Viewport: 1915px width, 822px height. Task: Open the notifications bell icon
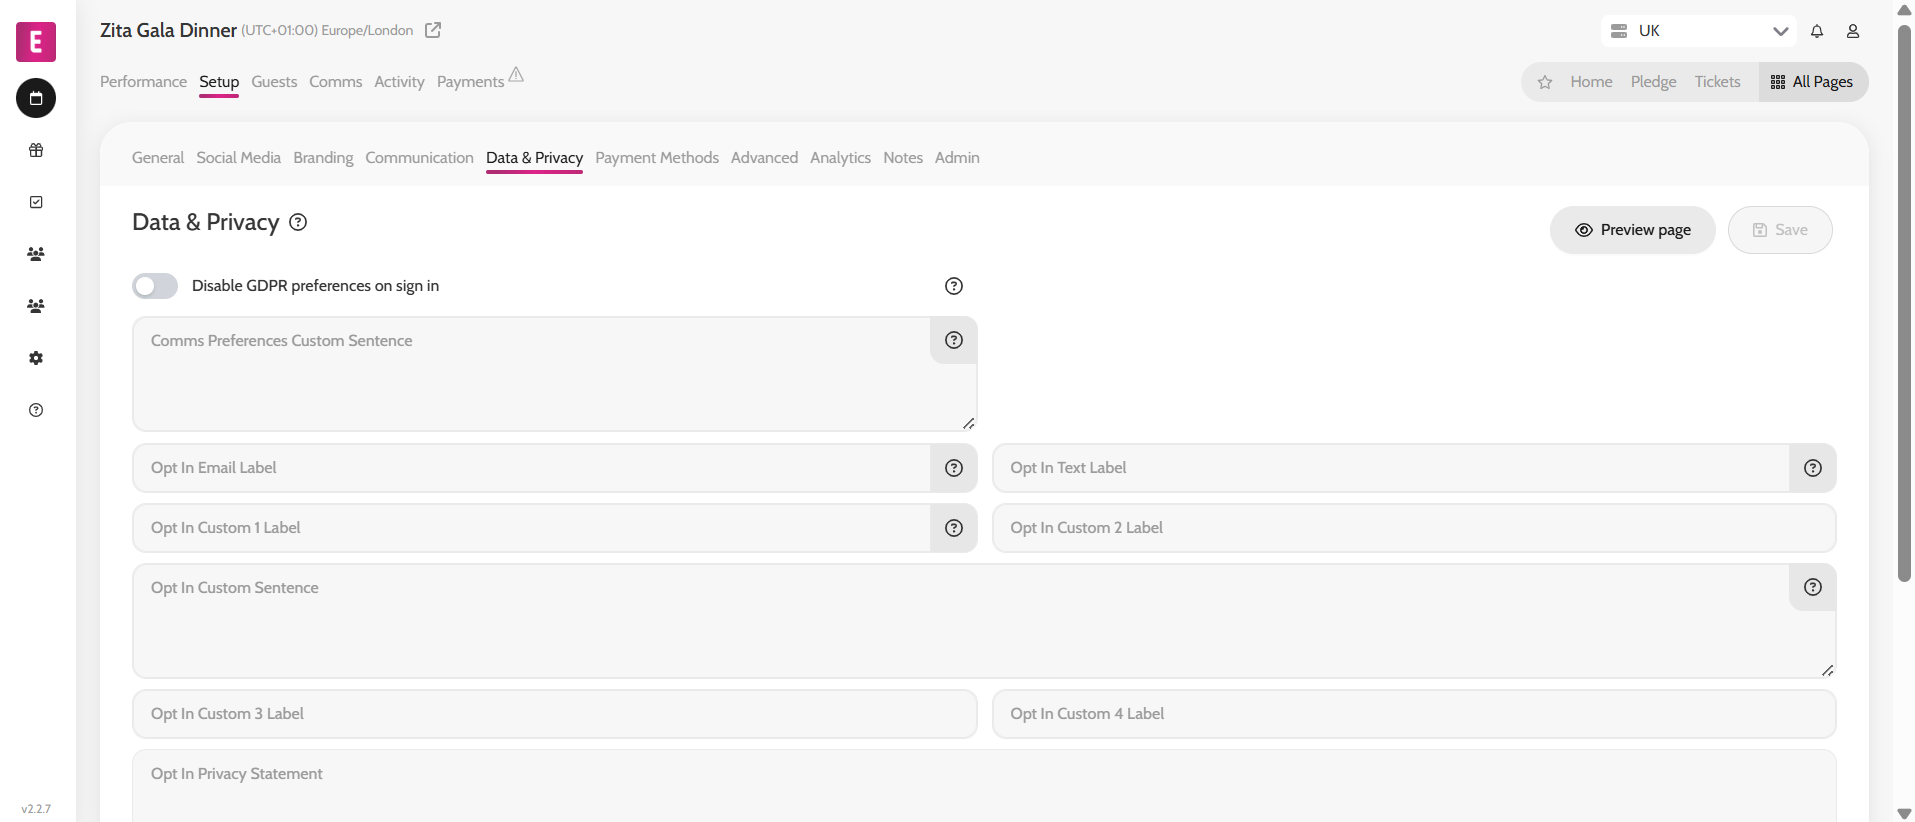coord(1817,31)
